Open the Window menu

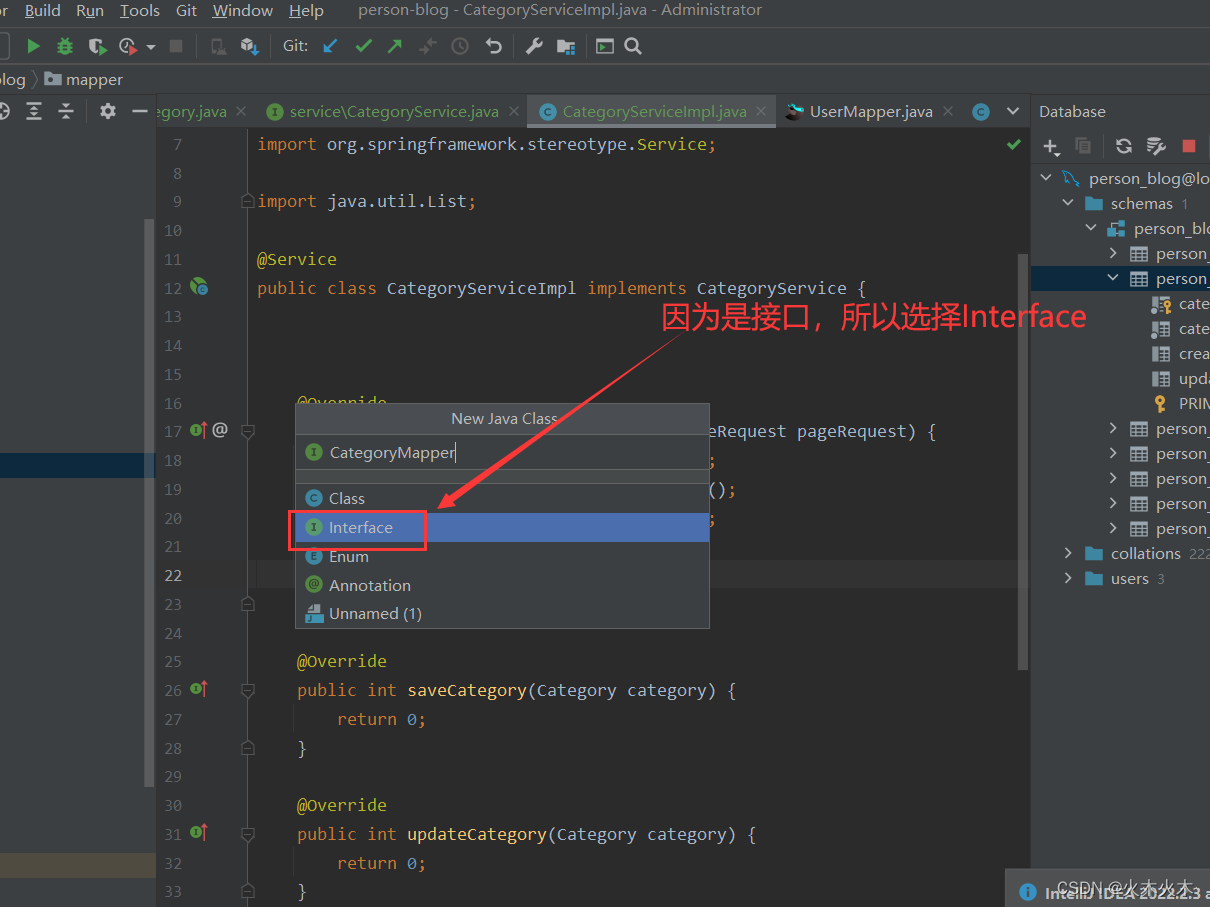coord(243,10)
